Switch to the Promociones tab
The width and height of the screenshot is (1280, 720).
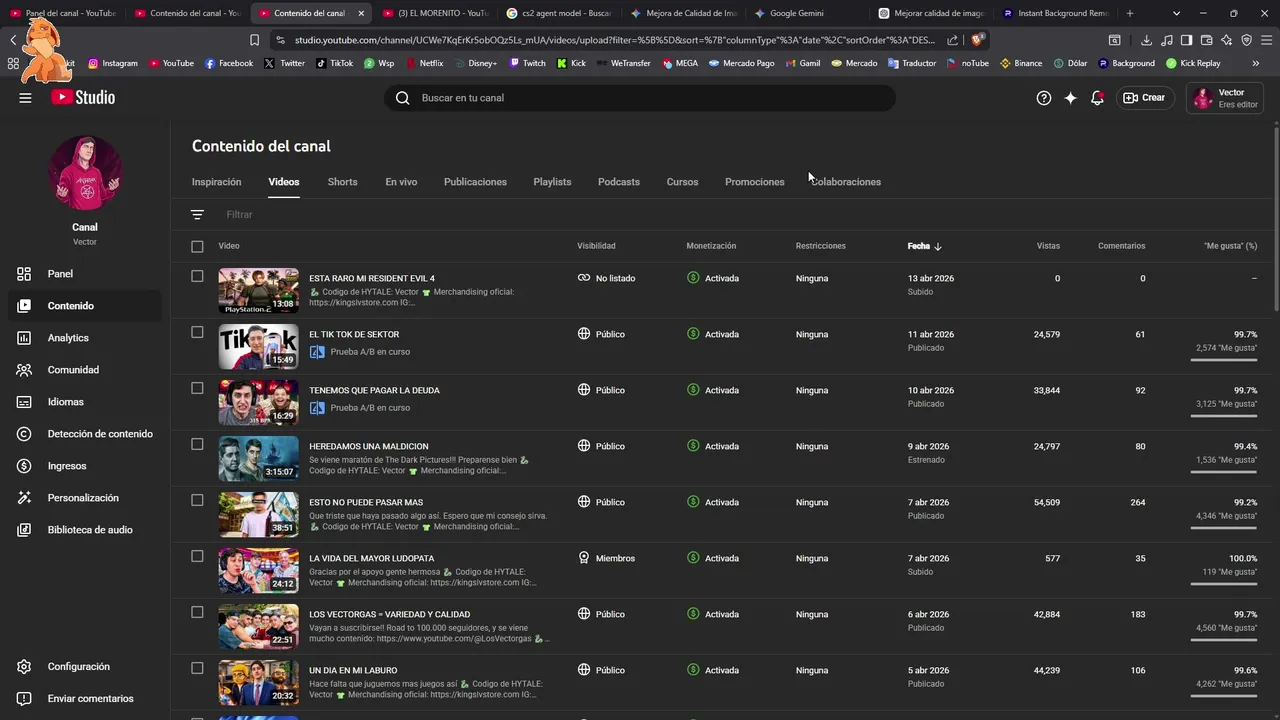pyautogui.click(x=754, y=182)
